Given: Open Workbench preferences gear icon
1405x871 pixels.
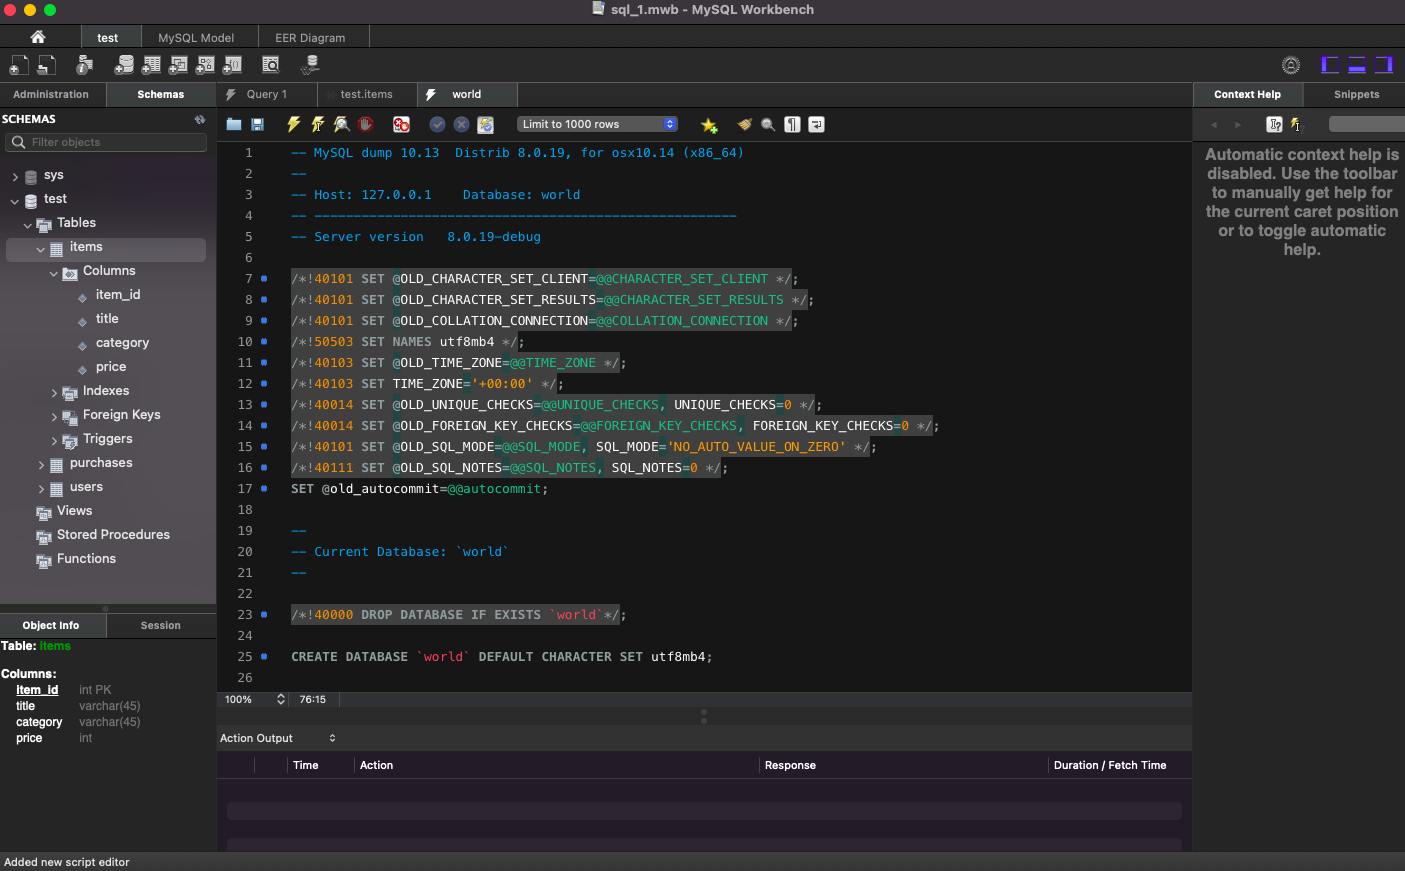Looking at the screenshot, I should tap(1291, 65).
